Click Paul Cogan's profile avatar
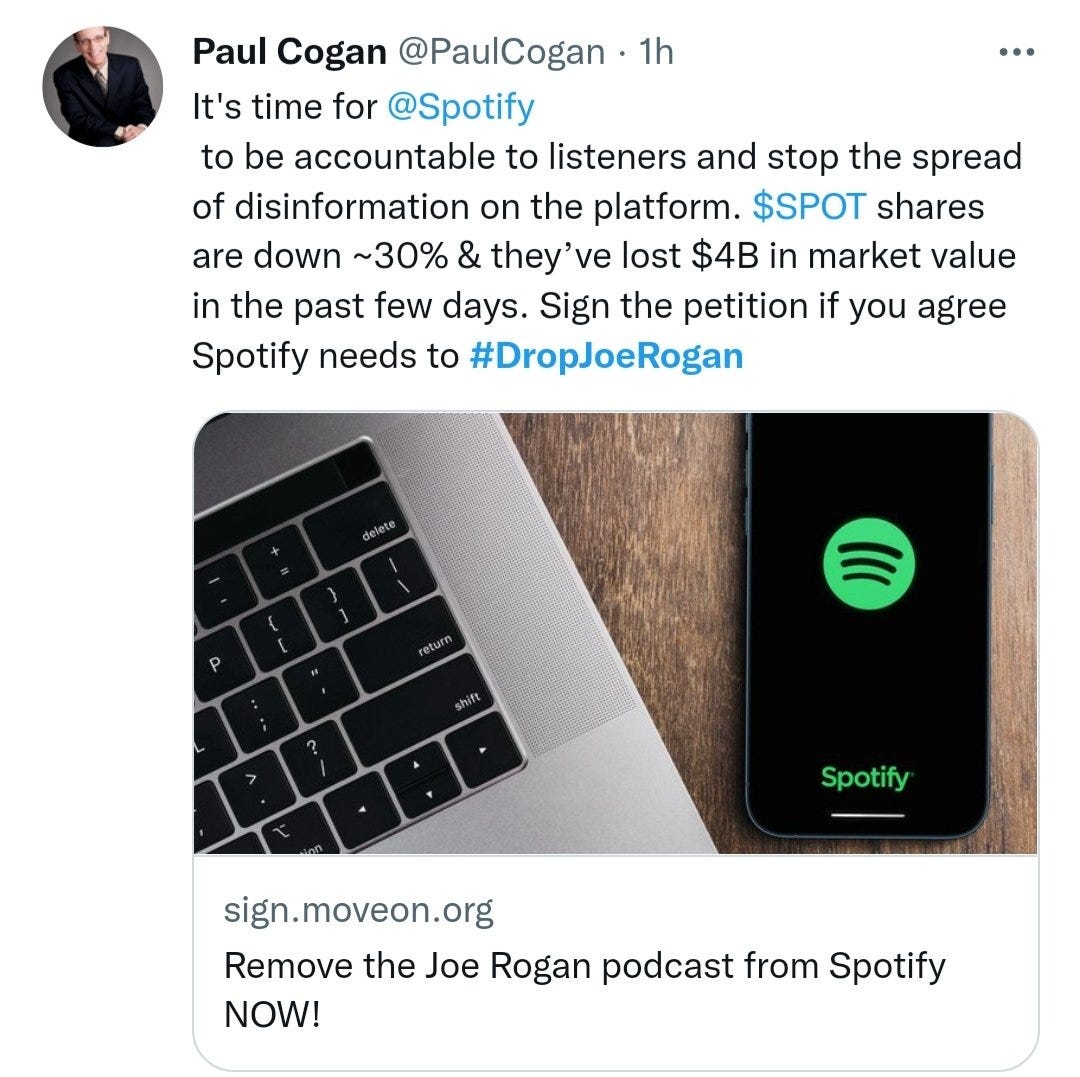 pyautogui.click(x=103, y=86)
